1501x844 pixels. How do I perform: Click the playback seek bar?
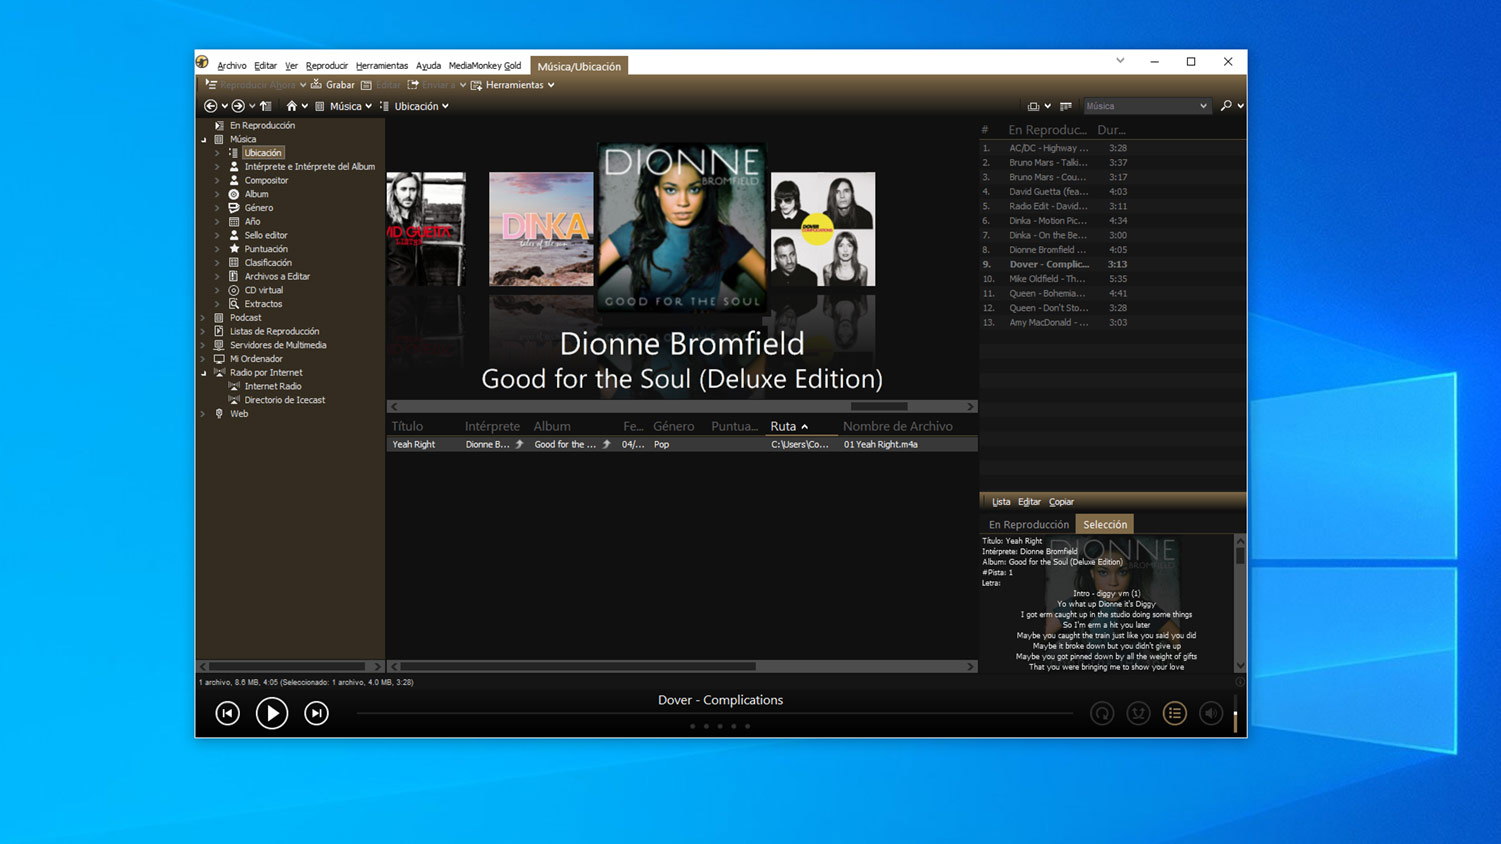[x=714, y=714]
